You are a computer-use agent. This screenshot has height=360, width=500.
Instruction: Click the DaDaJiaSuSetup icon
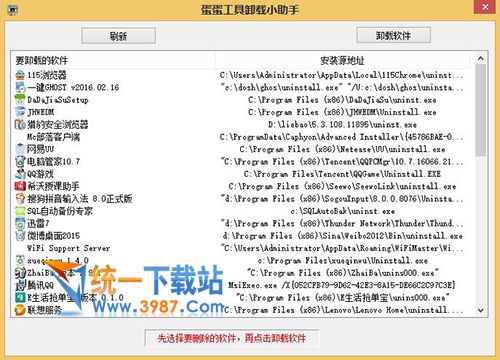(x=20, y=99)
